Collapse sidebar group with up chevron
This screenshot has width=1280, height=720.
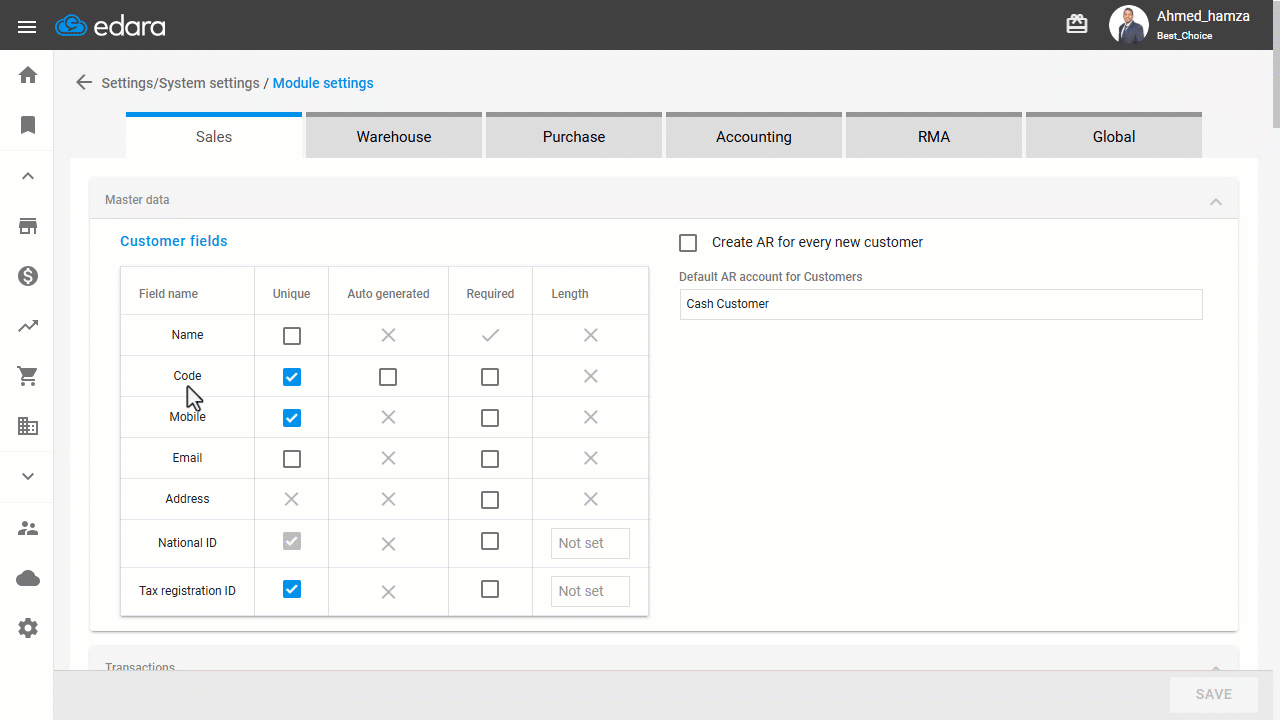[28, 176]
